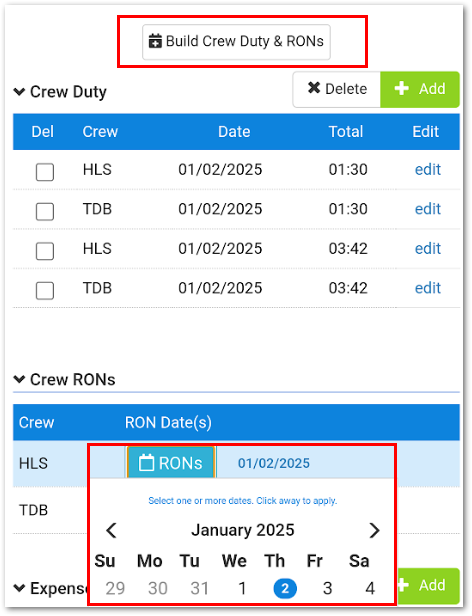
Task: Go to the next month in the calendar
Action: (x=375, y=530)
